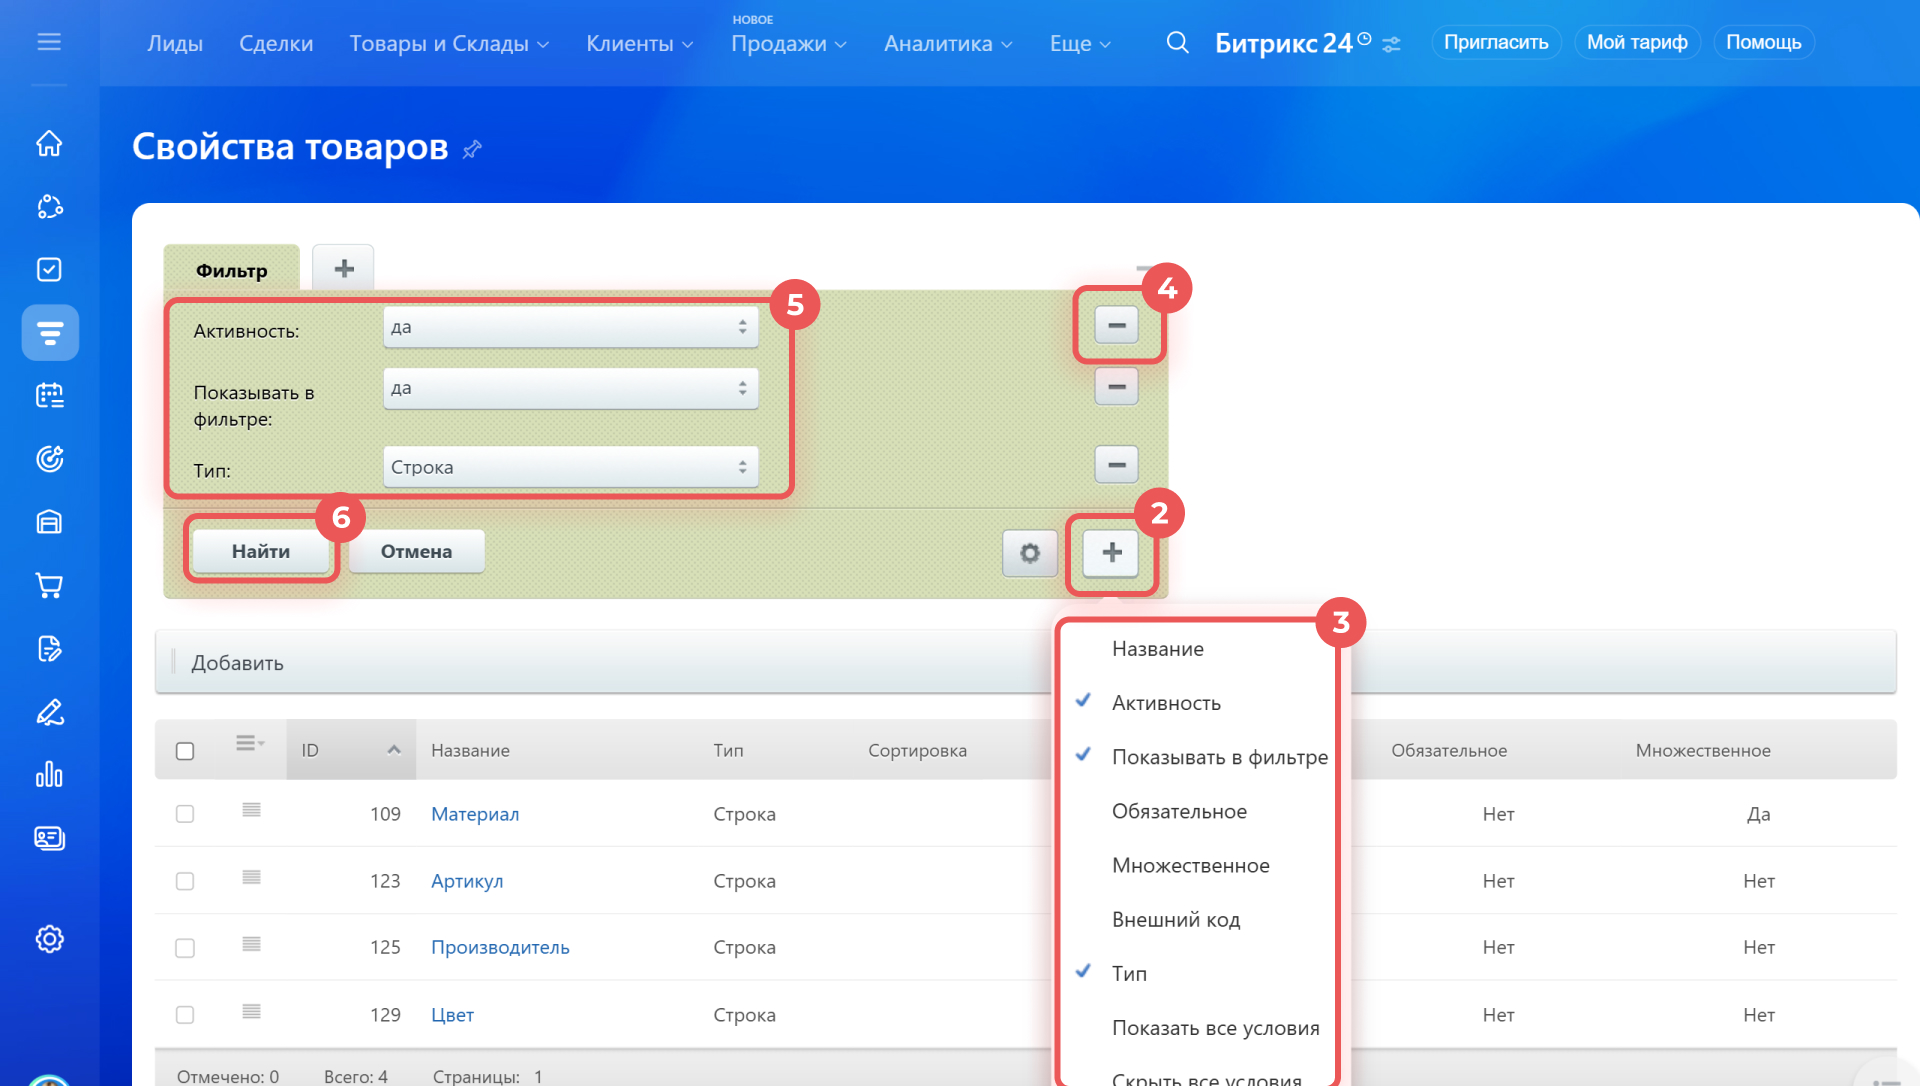Open the shopping cart sidebar icon
1920x1086 pixels.
(49, 585)
